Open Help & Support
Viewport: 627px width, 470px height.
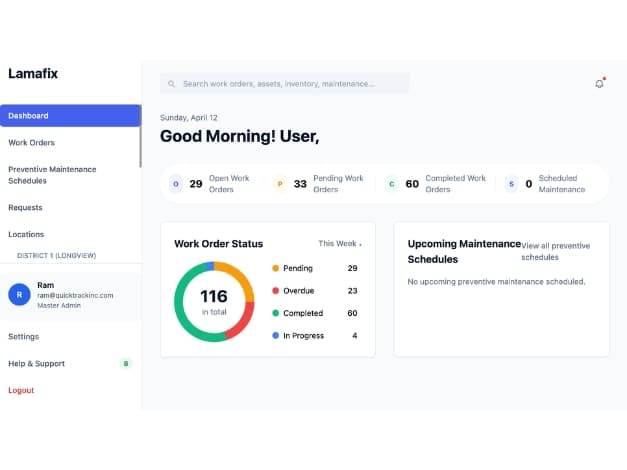pos(36,364)
